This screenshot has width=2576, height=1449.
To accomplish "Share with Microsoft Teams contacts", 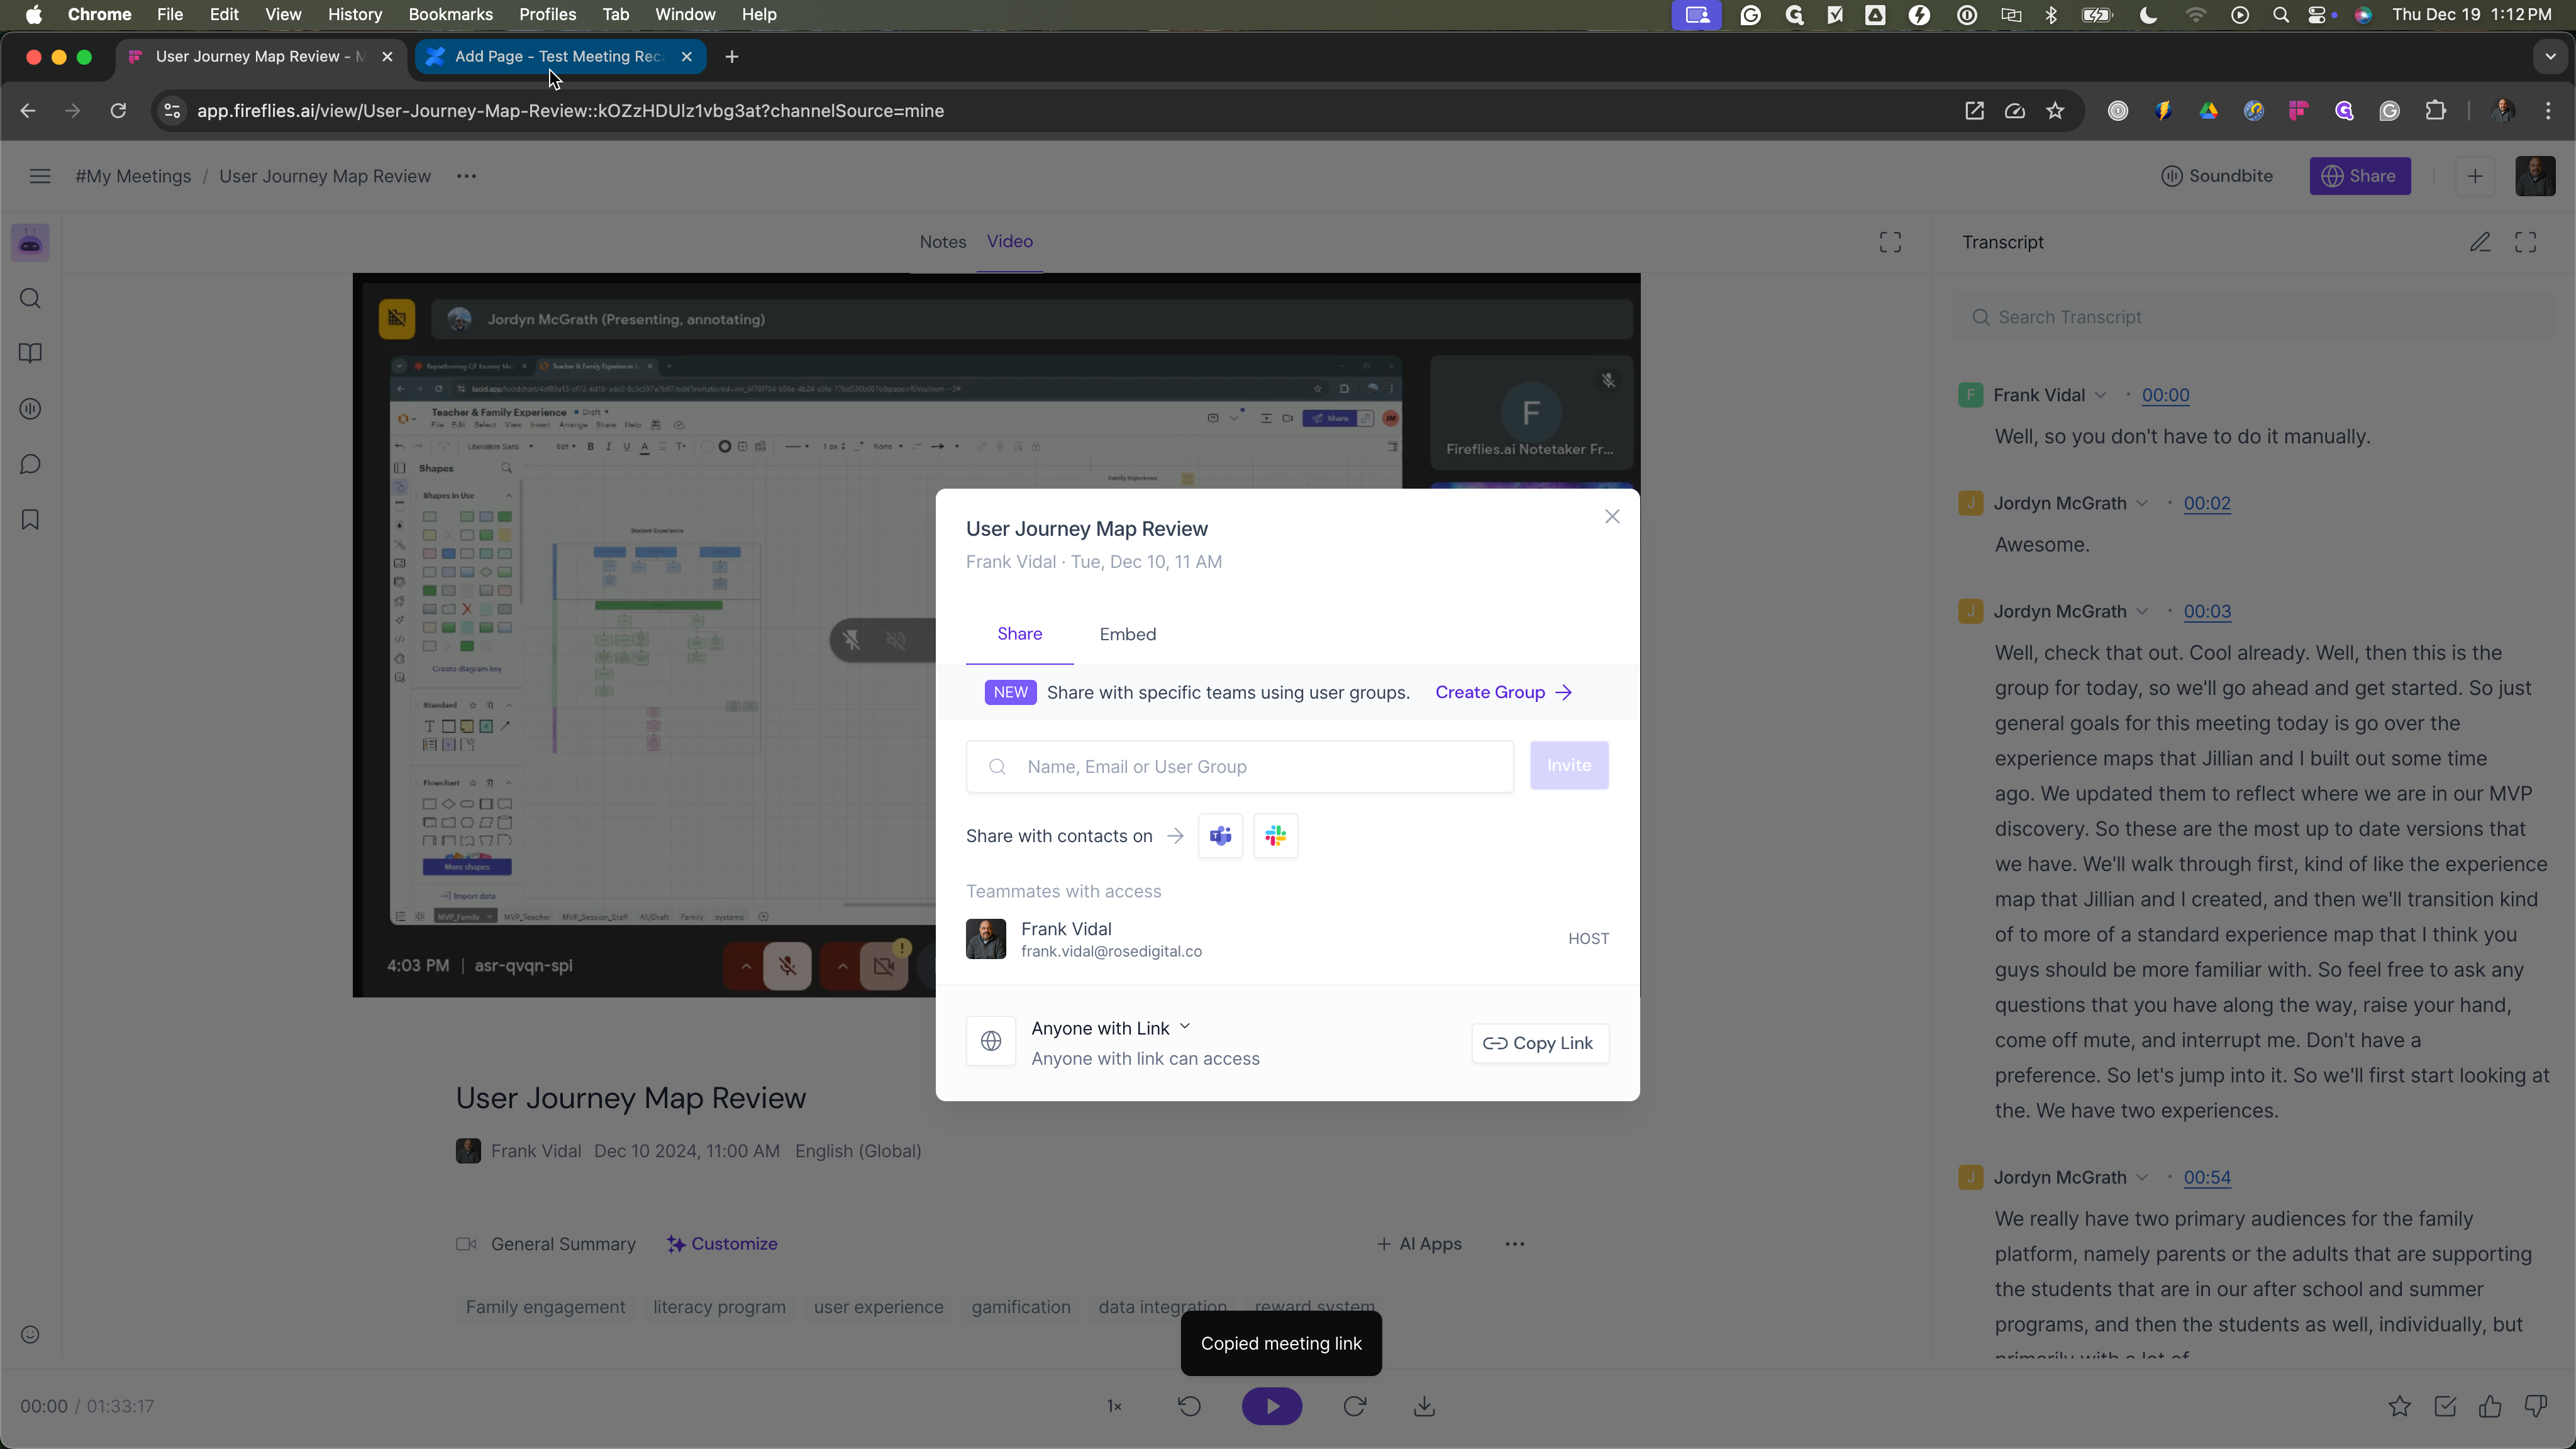I will pos(1220,836).
